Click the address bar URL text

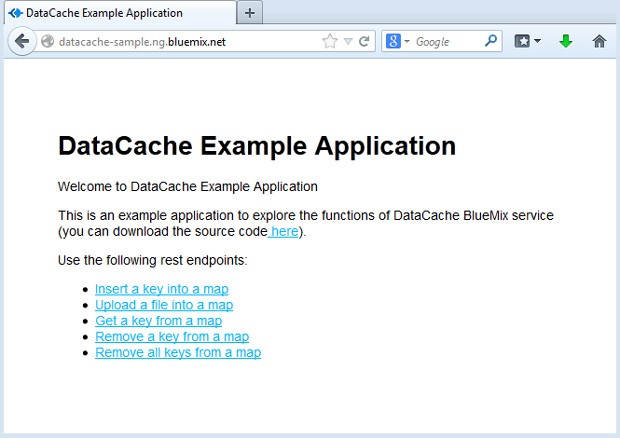[142, 42]
